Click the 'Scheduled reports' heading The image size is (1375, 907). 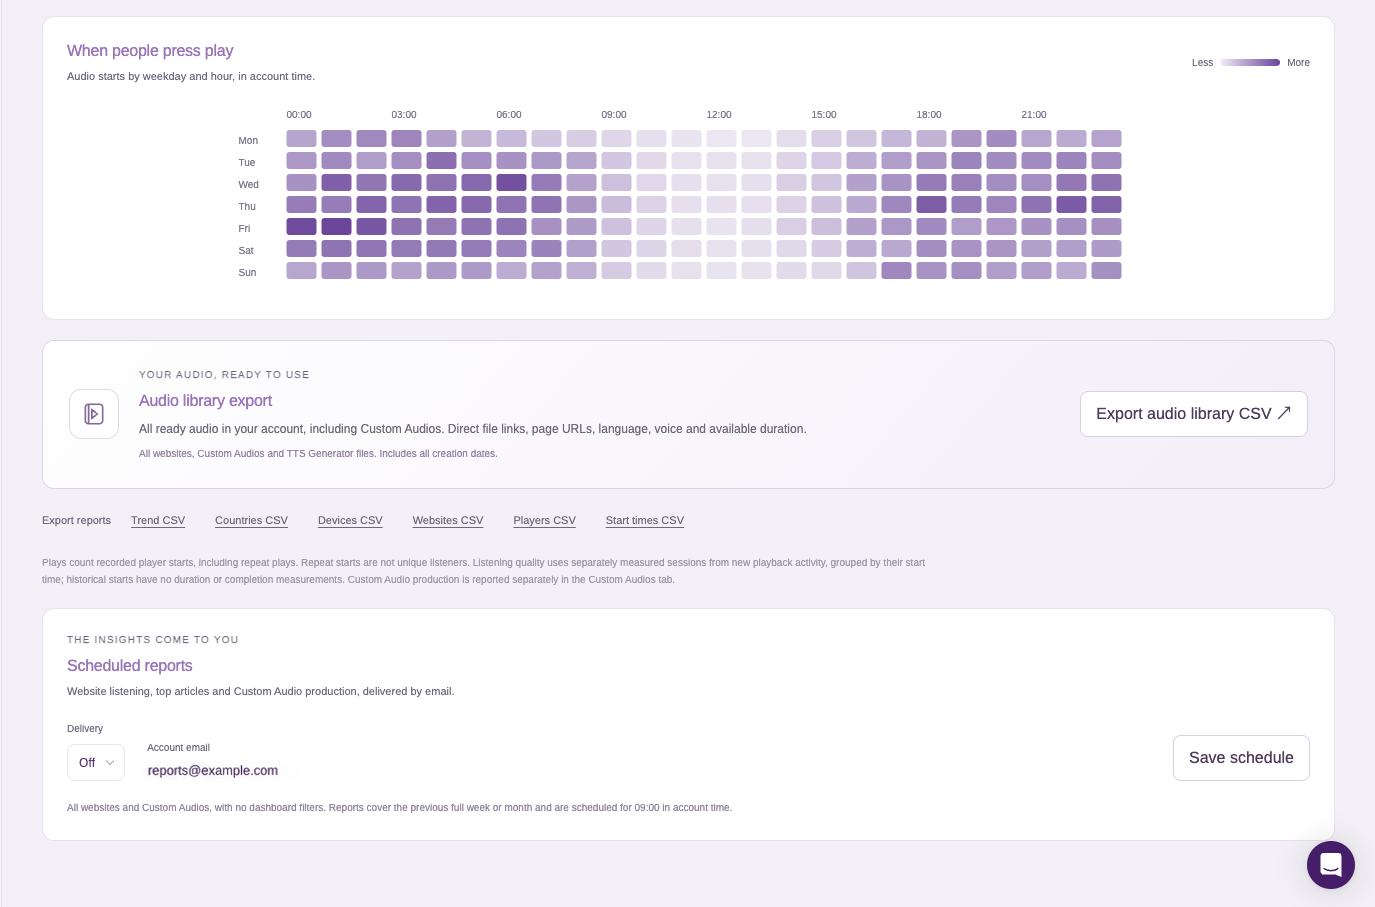(x=130, y=666)
